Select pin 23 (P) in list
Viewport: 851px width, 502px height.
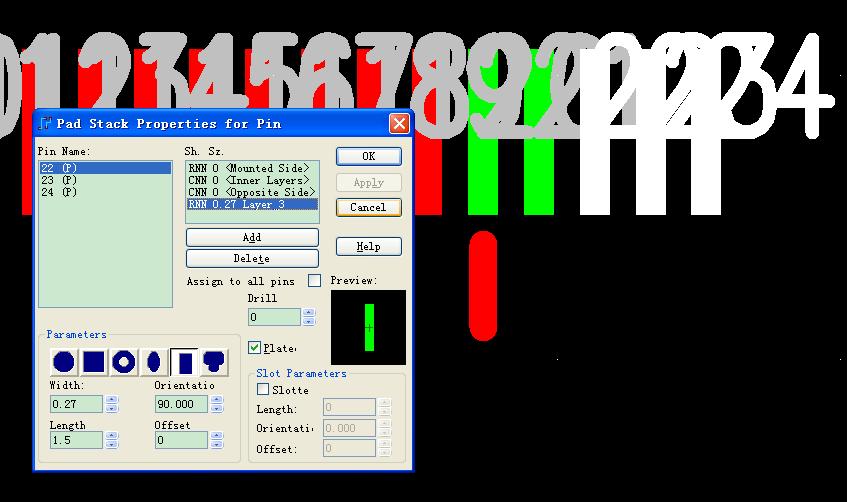click(x=59, y=180)
